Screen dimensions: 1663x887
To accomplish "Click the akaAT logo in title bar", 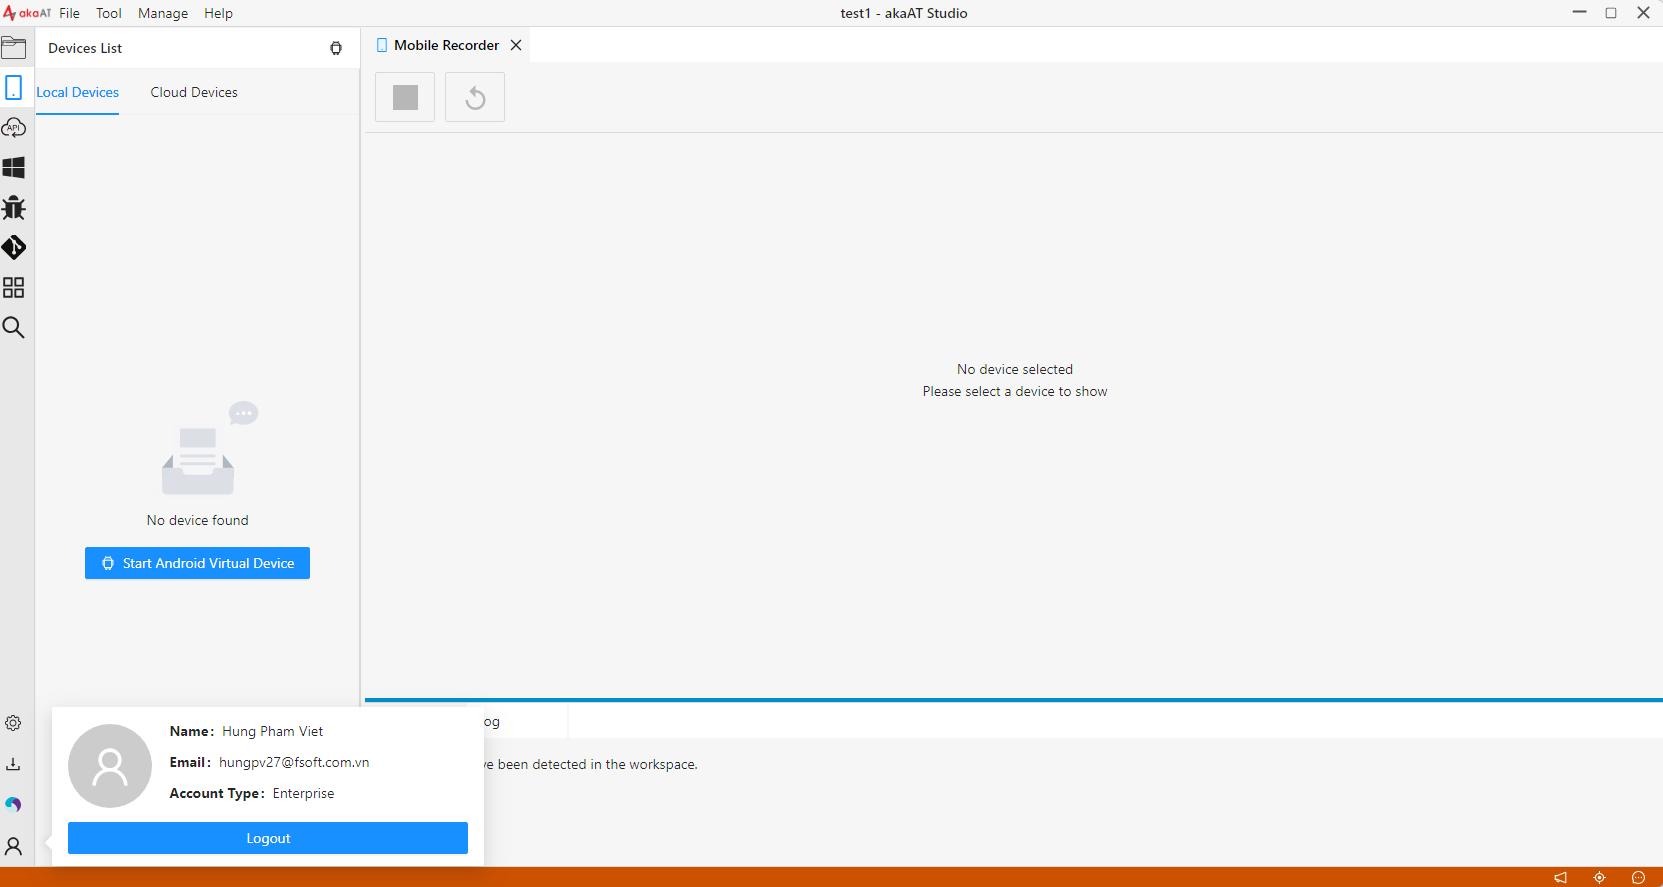I will 27,13.
